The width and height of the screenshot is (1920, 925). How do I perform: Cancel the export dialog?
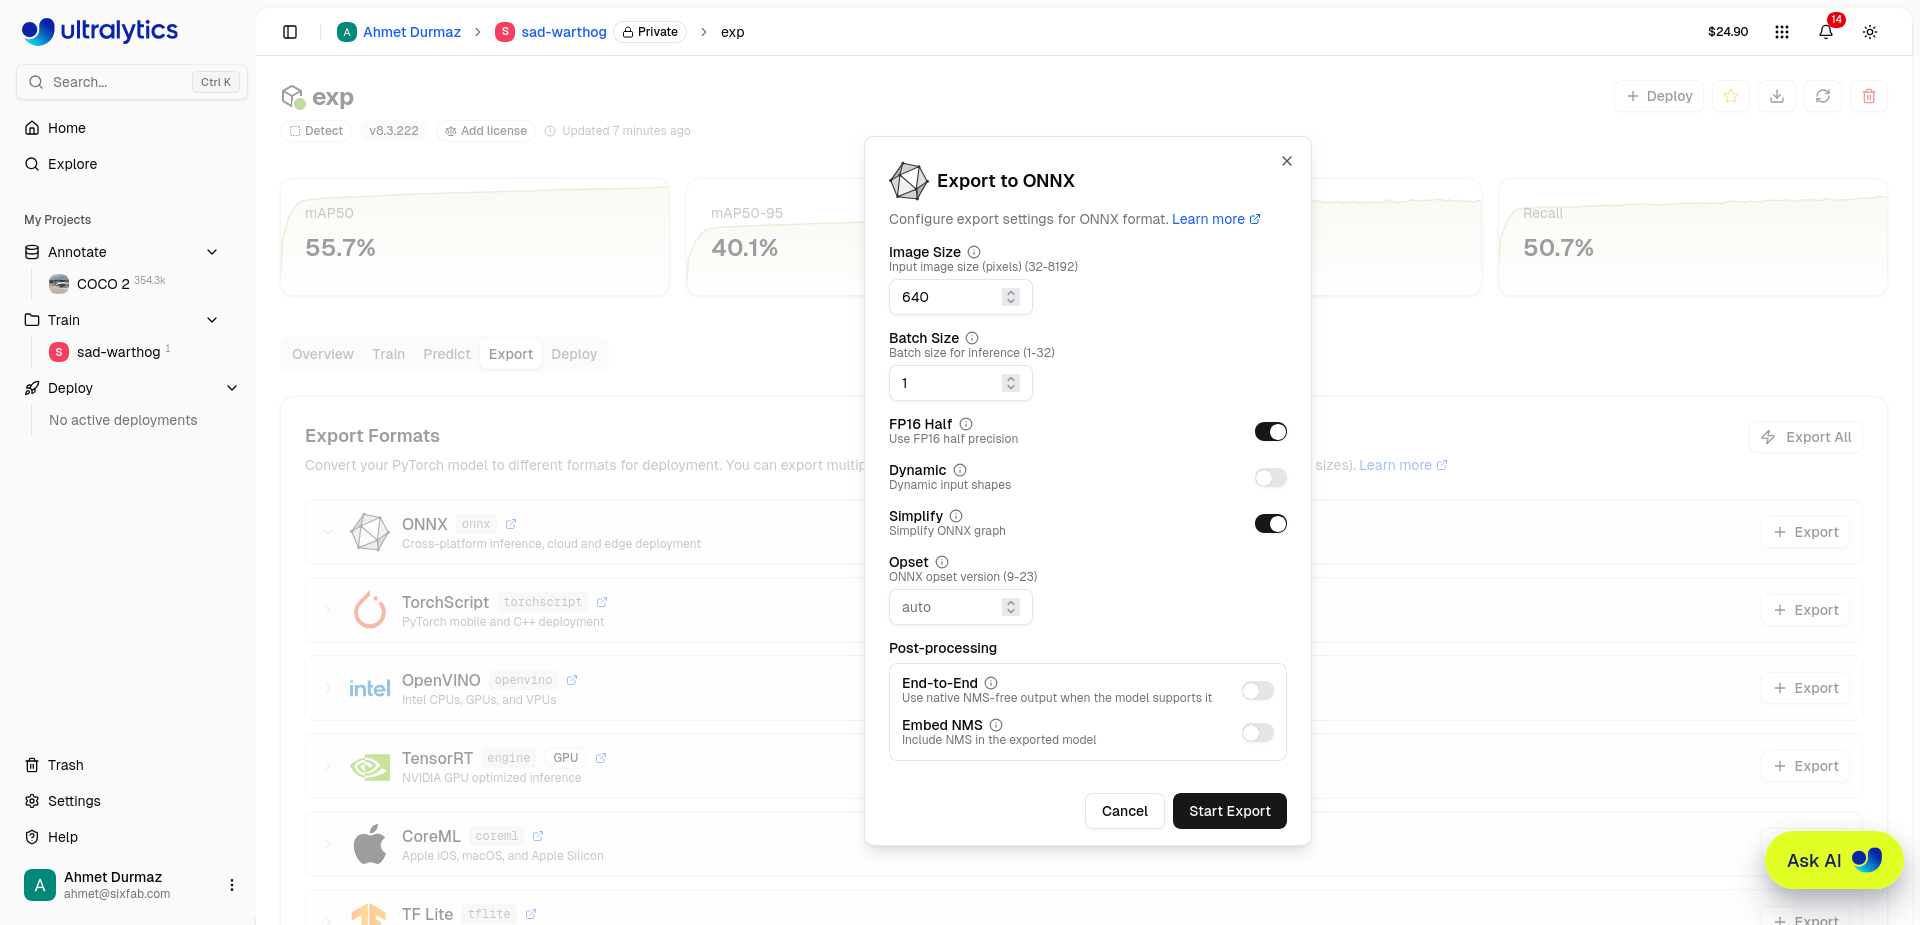pyautogui.click(x=1125, y=811)
